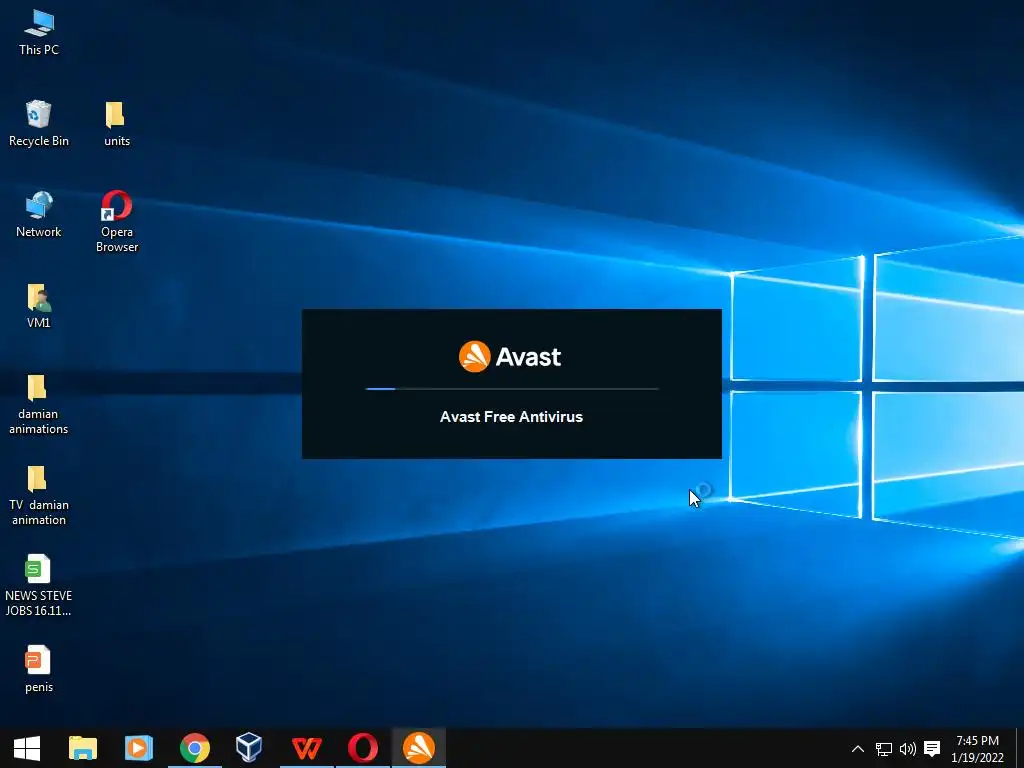Click the Avast loading progress bar

512,389
